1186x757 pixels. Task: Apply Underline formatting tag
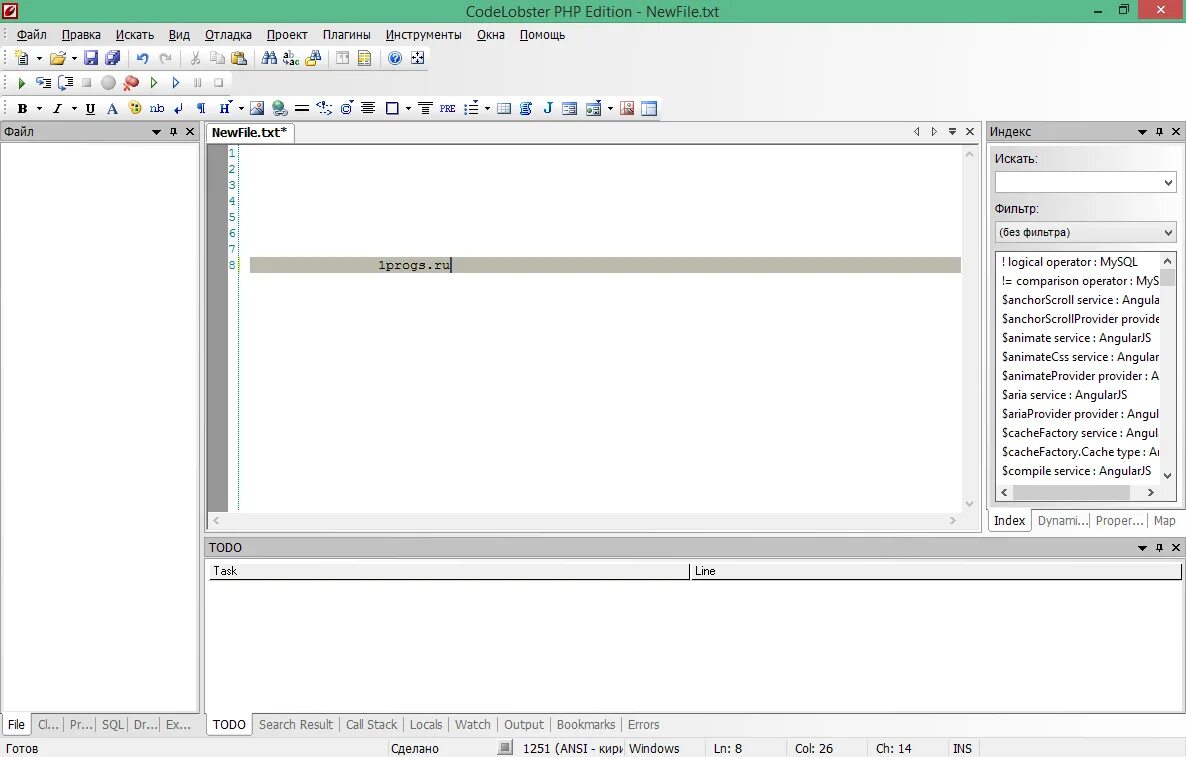(90, 109)
